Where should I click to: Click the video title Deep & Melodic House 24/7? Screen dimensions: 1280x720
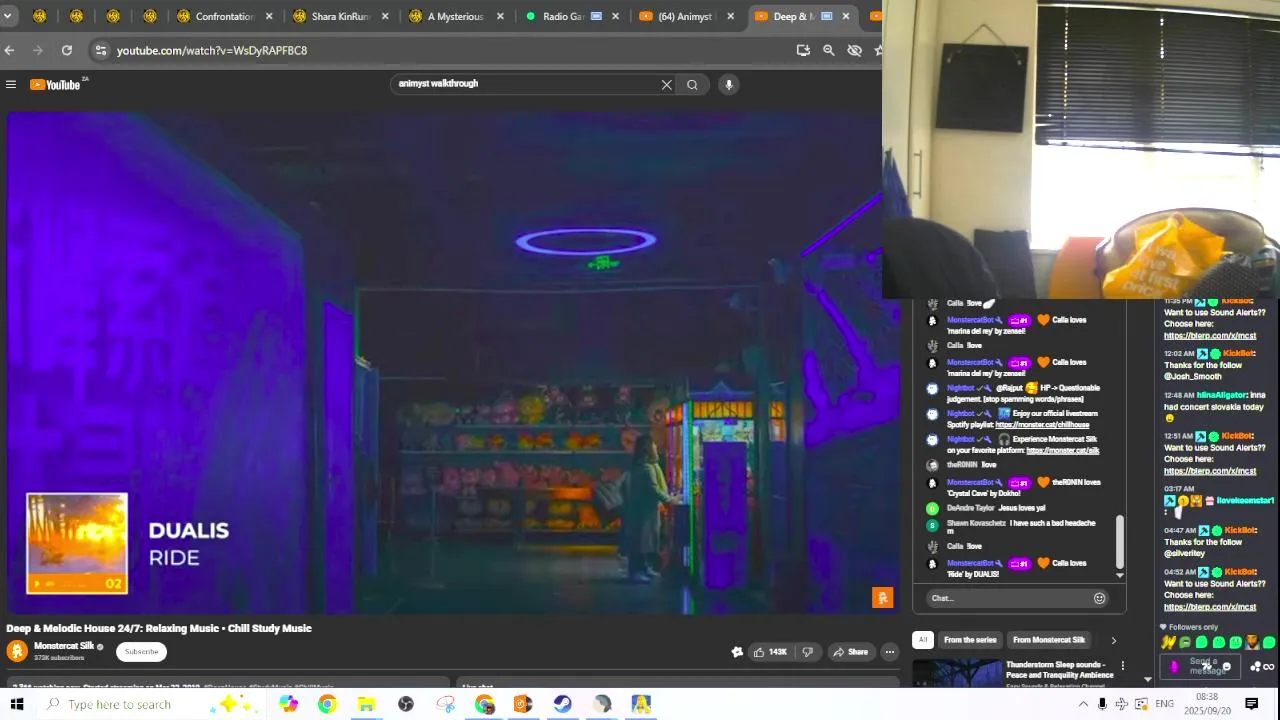(159, 628)
